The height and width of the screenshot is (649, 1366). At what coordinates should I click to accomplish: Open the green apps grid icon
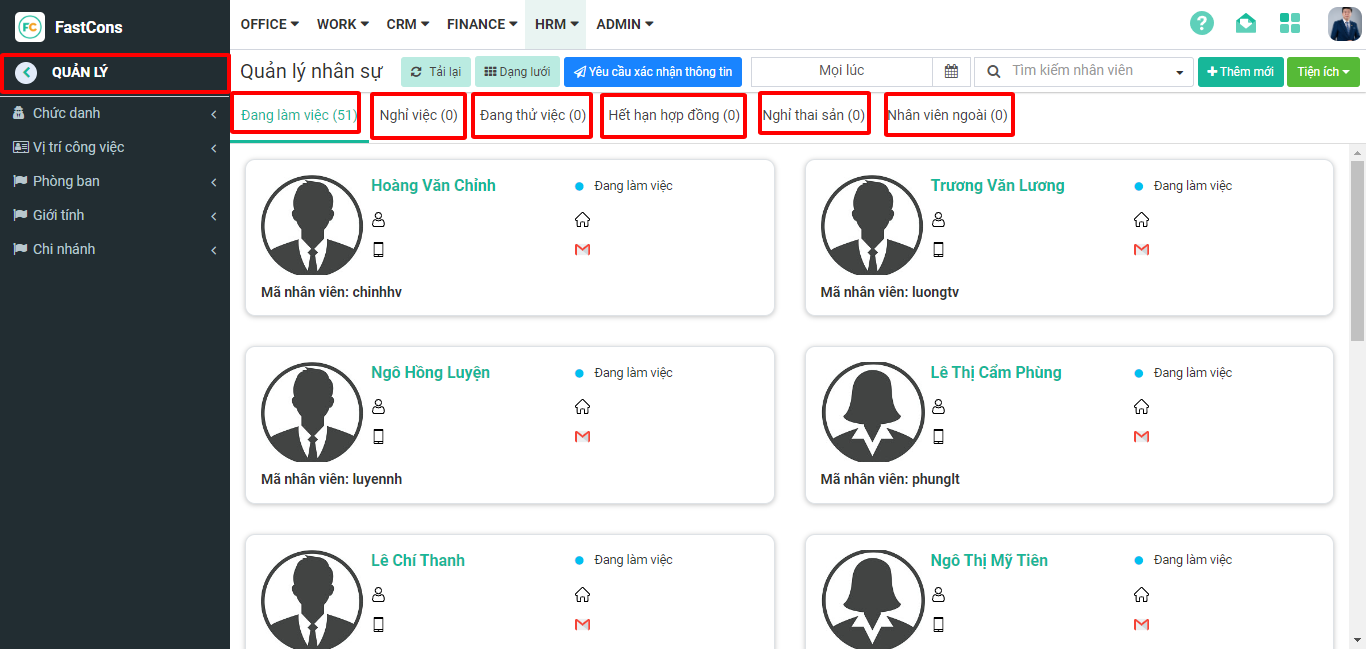coord(1290,24)
